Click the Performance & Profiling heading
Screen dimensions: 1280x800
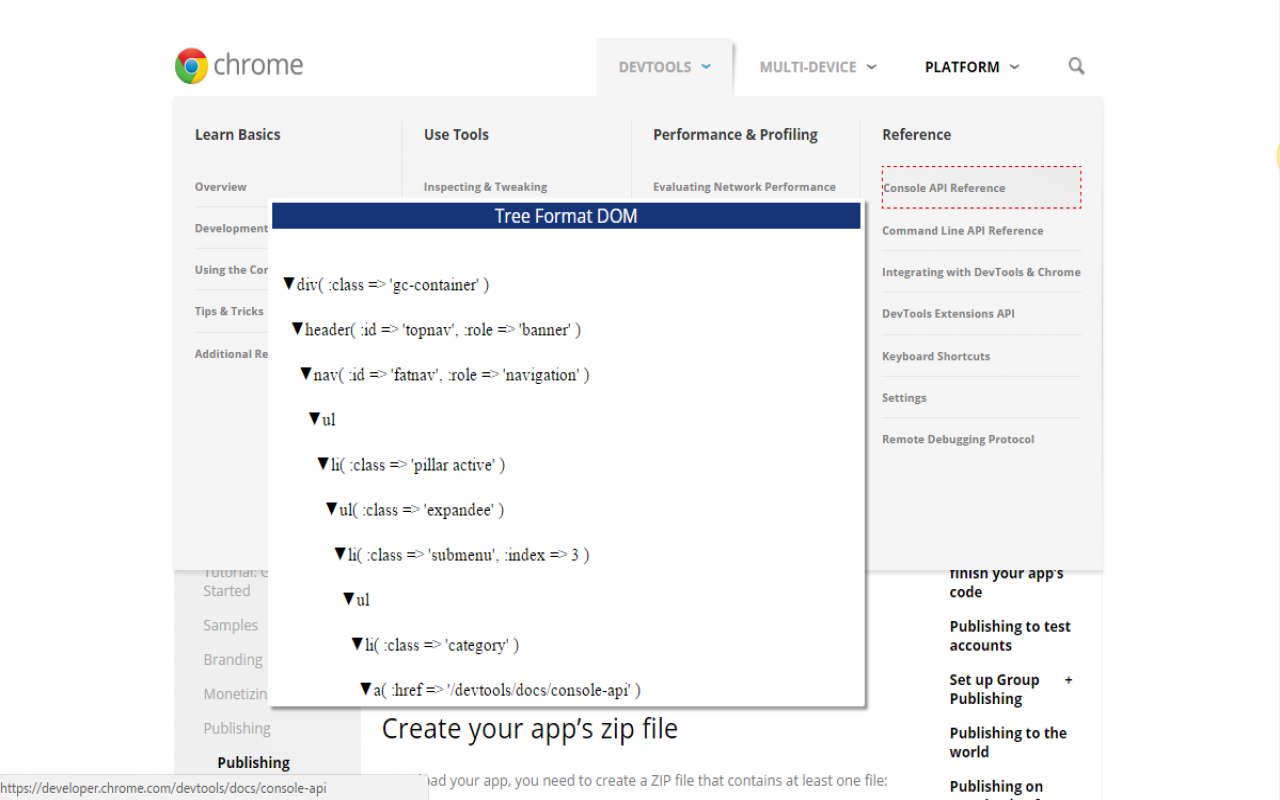click(x=735, y=135)
